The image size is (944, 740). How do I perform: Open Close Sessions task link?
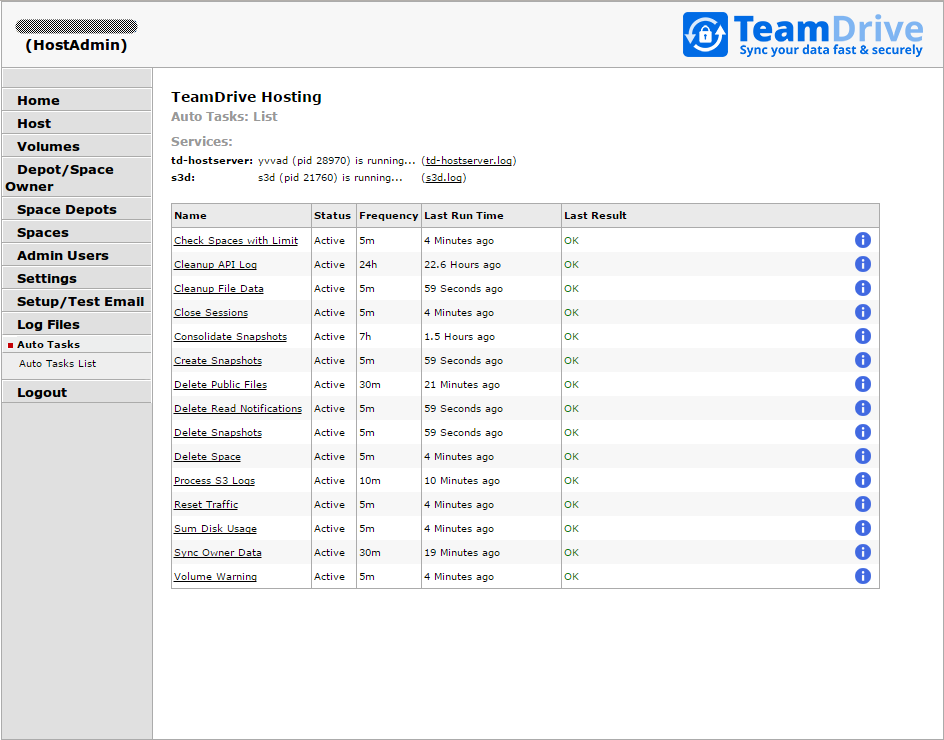click(211, 312)
